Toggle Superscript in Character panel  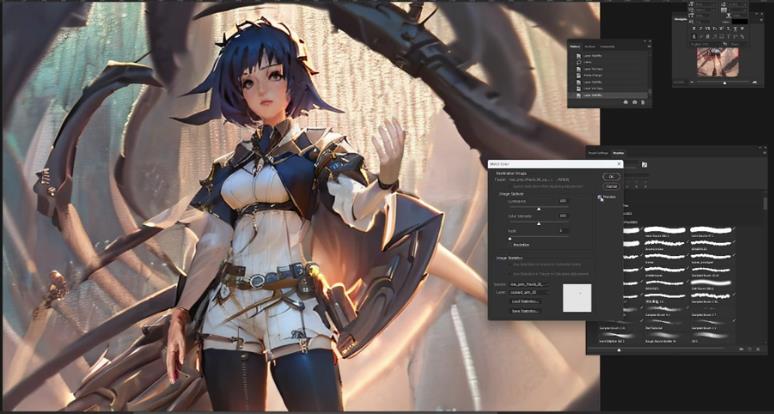pos(721,28)
